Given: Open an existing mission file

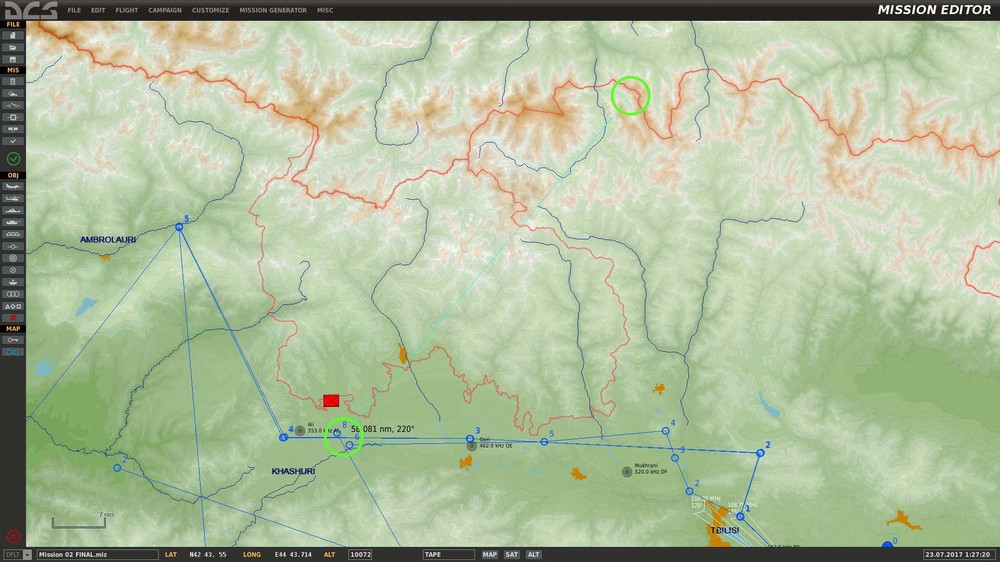Looking at the screenshot, I should click(13, 47).
